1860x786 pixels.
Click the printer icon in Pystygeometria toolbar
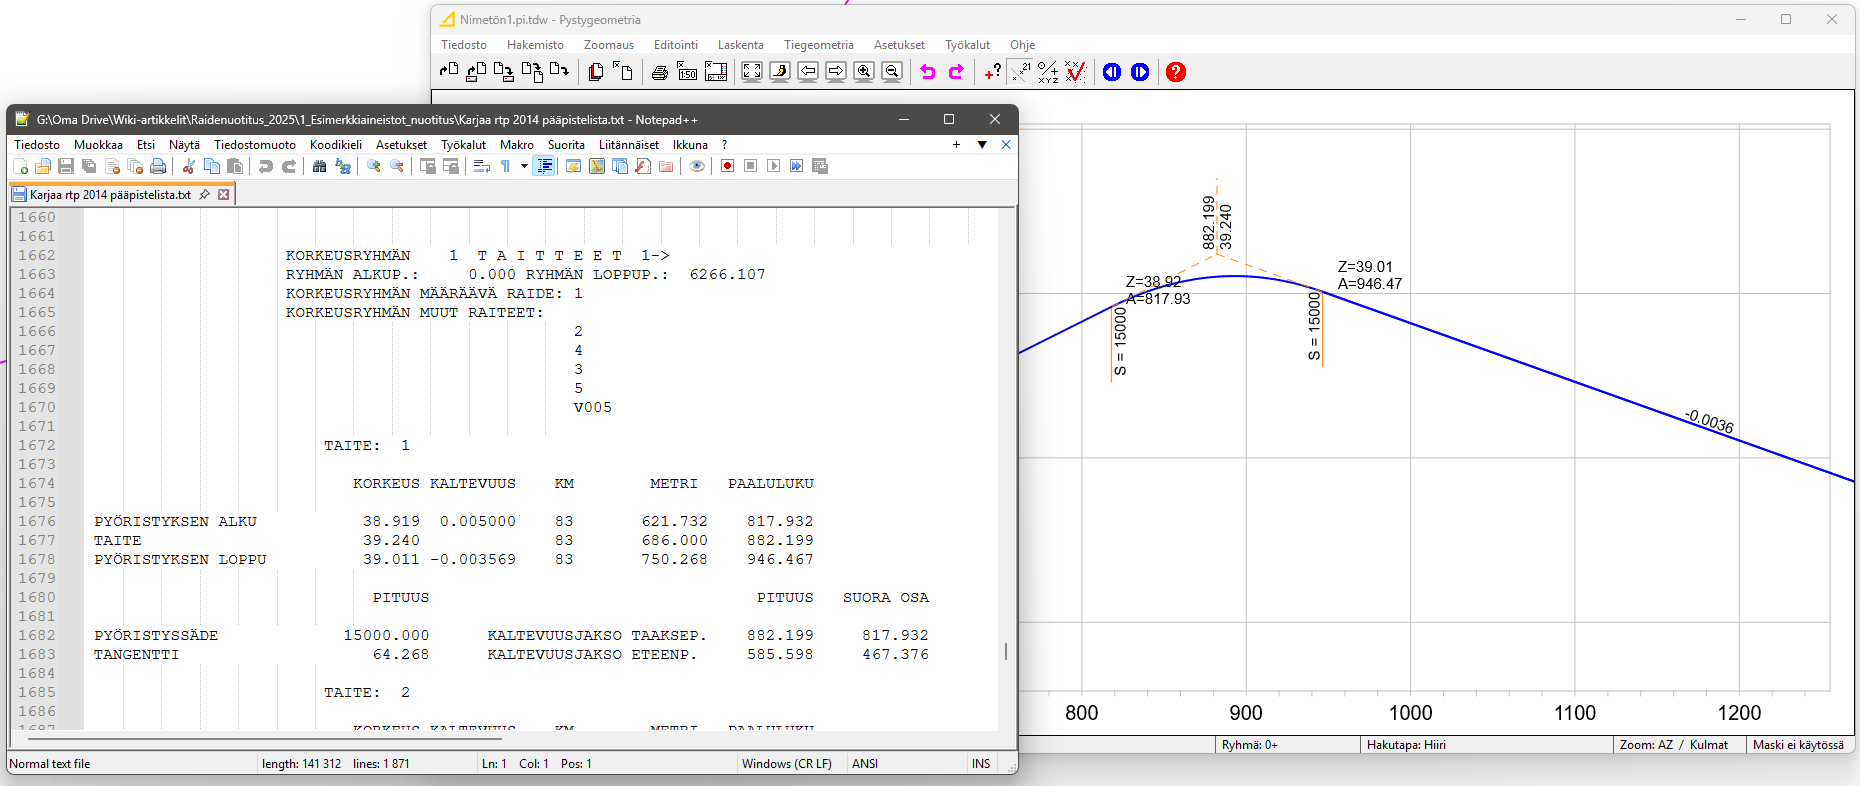click(x=660, y=72)
